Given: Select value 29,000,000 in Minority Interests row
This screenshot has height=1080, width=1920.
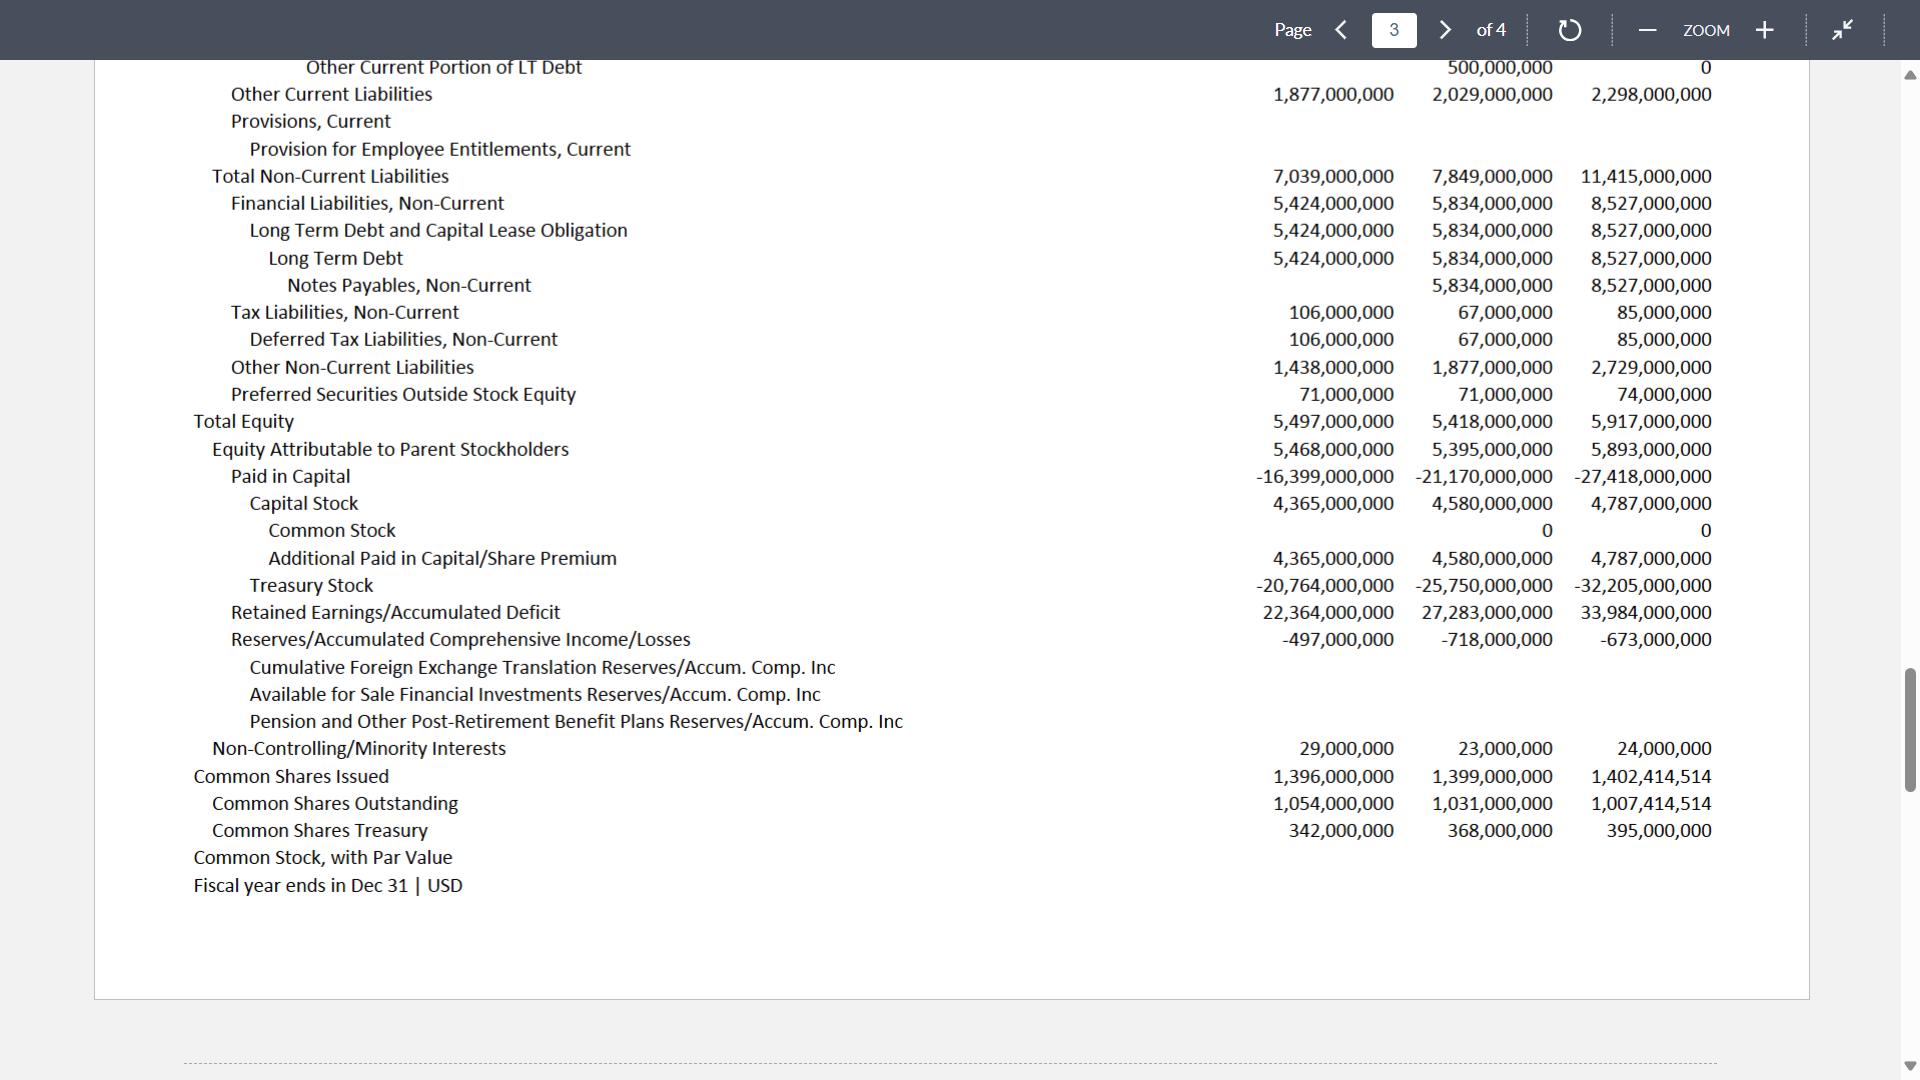Looking at the screenshot, I should point(1346,748).
